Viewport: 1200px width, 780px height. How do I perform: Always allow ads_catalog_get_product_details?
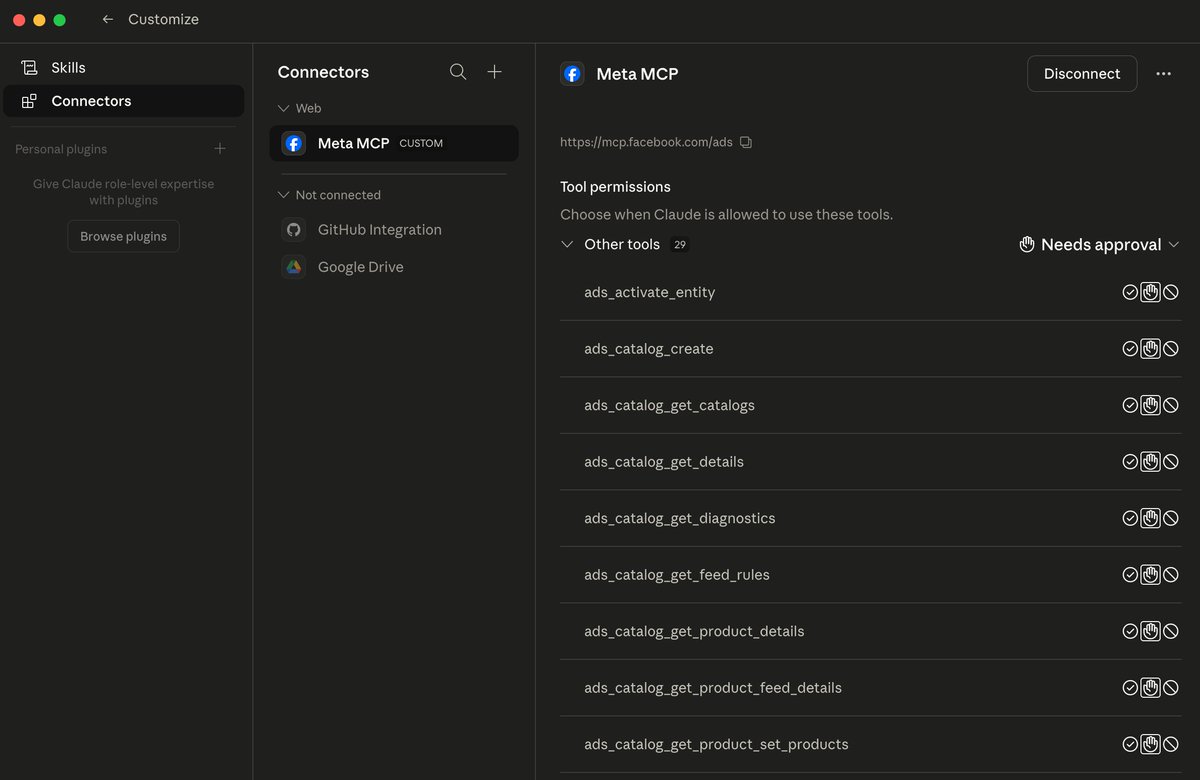pos(1130,631)
